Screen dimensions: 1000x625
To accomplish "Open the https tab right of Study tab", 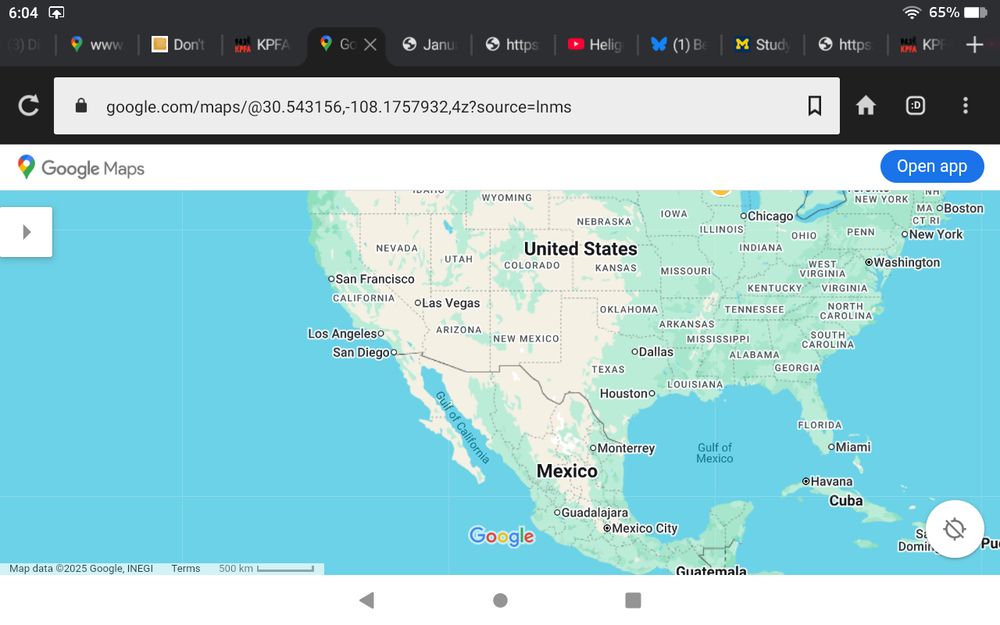I will pos(846,44).
